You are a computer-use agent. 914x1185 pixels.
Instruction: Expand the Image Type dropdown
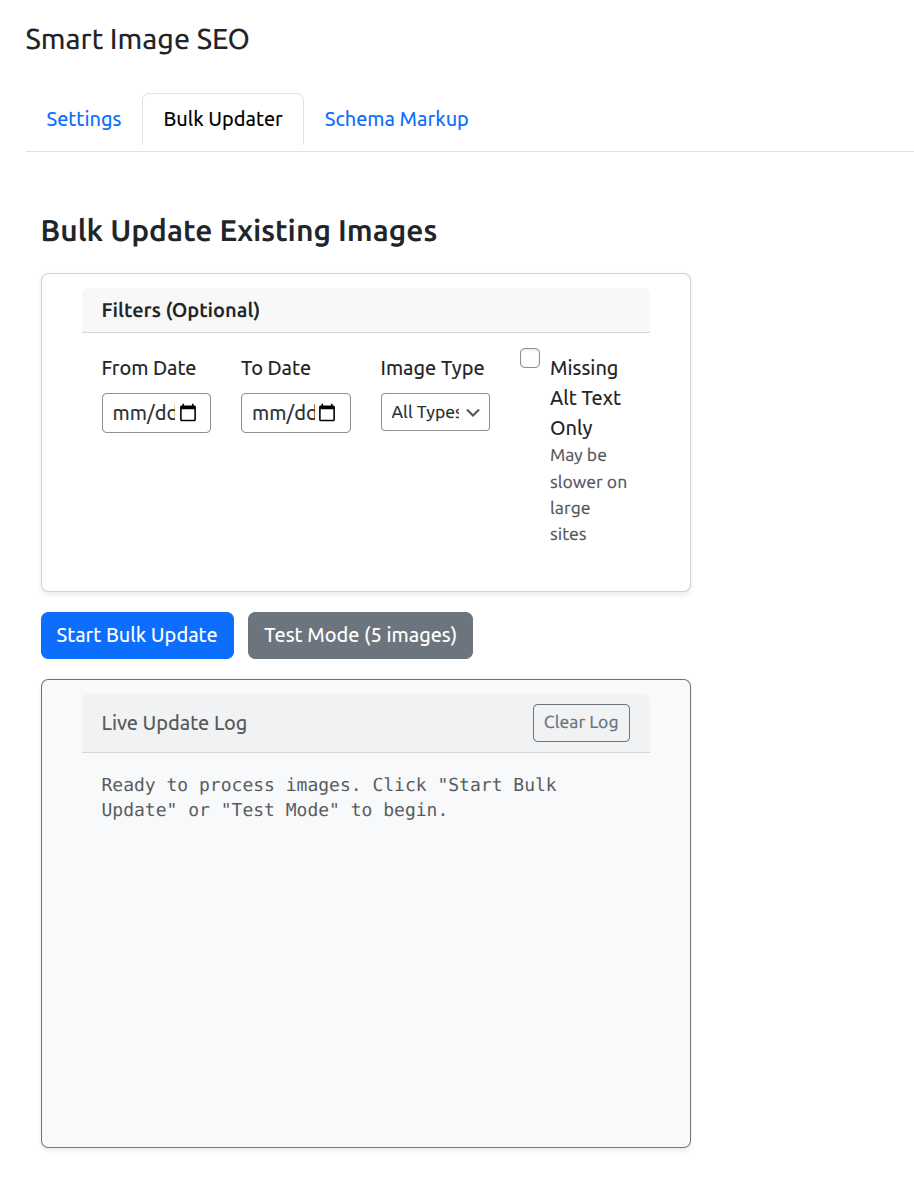point(435,412)
